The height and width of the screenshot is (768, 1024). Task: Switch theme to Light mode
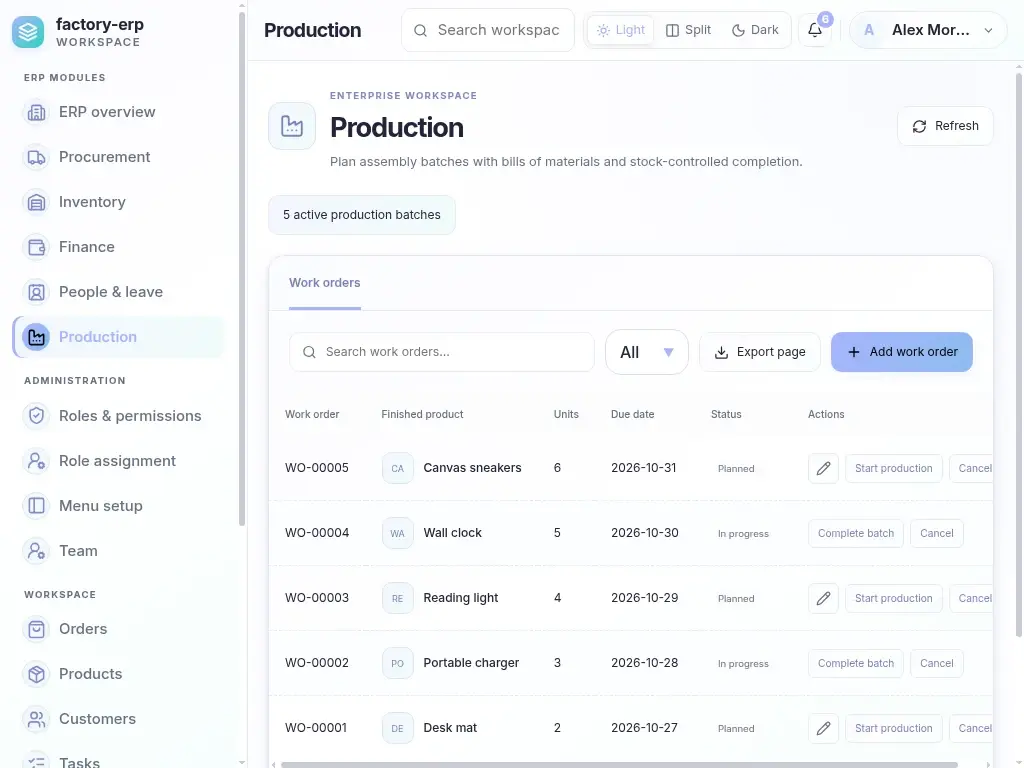pos(621,30)
